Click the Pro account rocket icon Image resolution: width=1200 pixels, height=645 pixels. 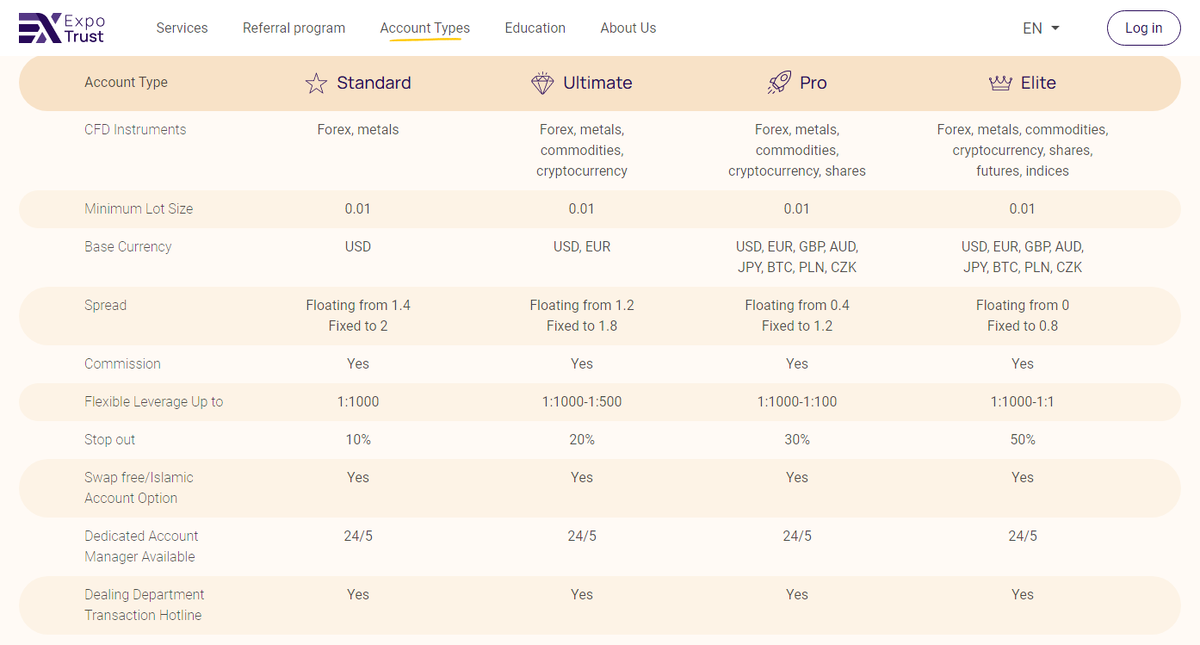point(779,83)
